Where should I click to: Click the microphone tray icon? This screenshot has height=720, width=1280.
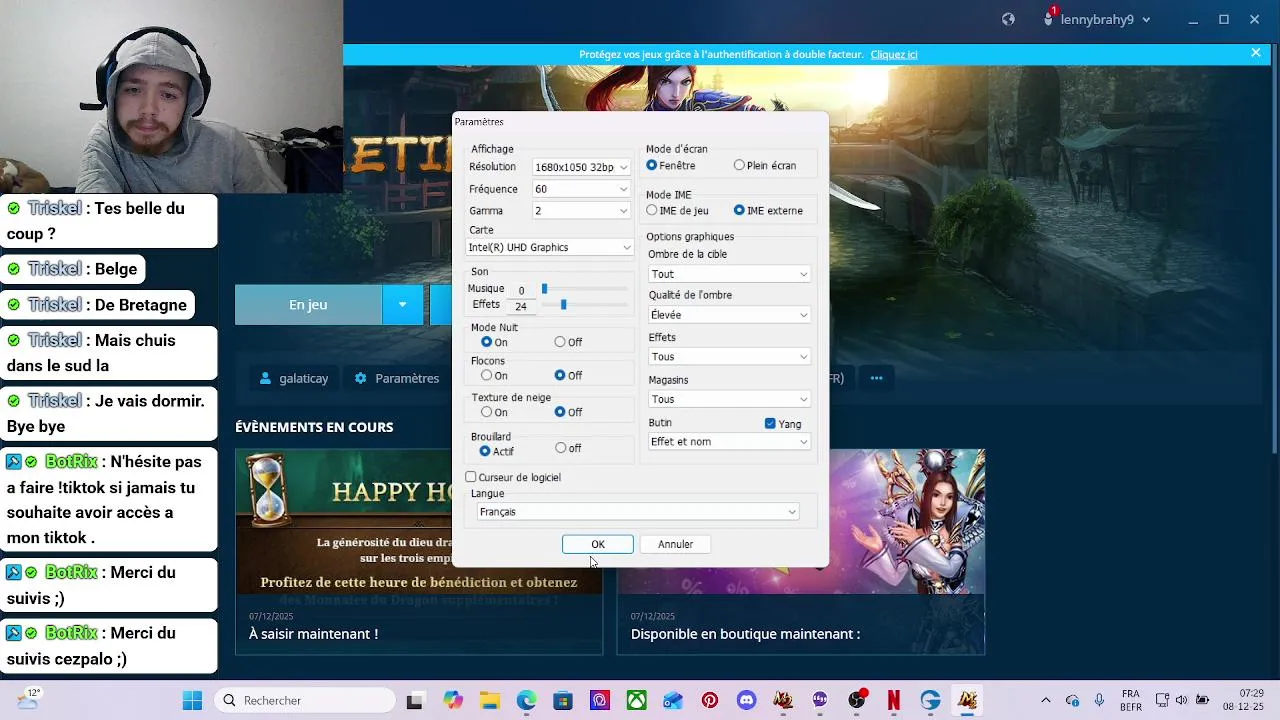pos(1099,700)
